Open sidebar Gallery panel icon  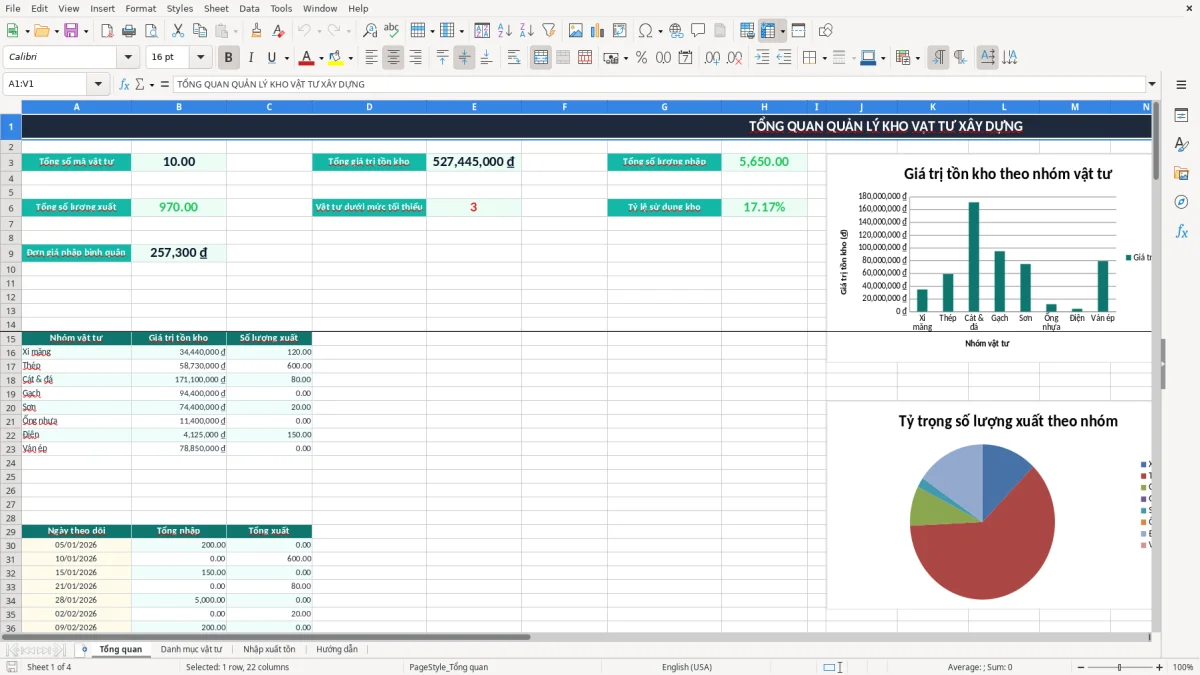pyautogui.click(x=1181, y=174)
